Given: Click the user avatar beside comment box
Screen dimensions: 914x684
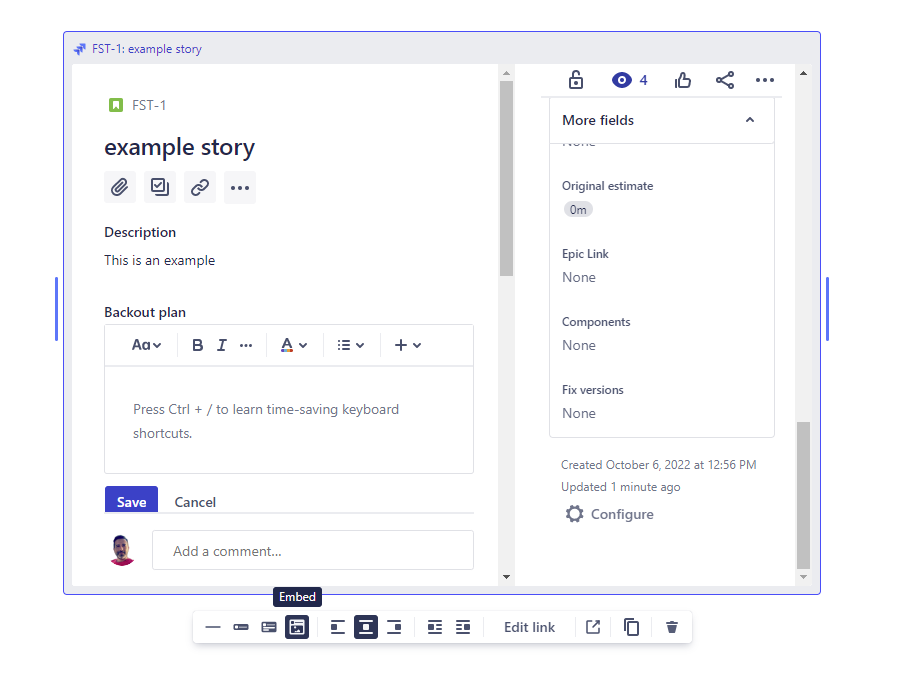Looking at the screenshot, I should point(122,550).
